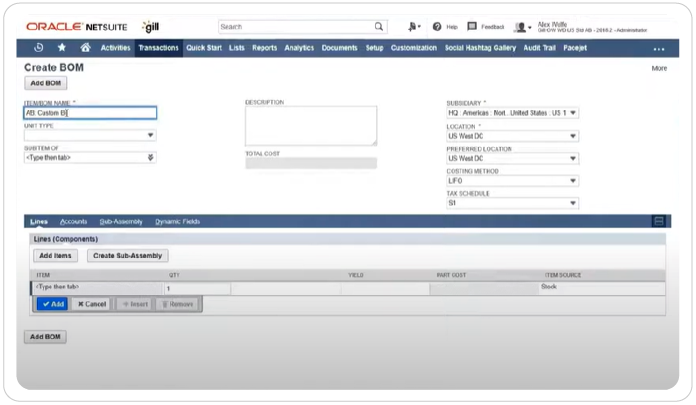This screenshot has height=405, width=696.
Task: Click the Item/BOM Name input field
Action: coord(90,113)
